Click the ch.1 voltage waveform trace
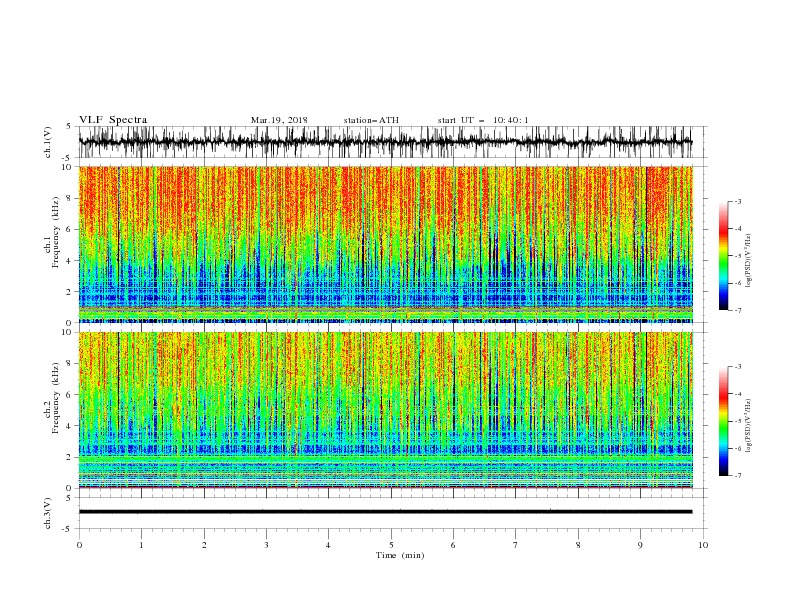 coord(385,142)
